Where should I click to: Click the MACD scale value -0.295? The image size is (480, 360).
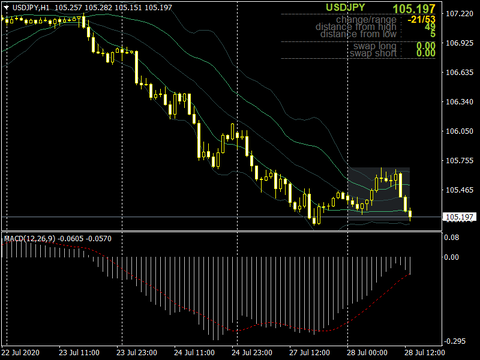click(x=455, y=341)
